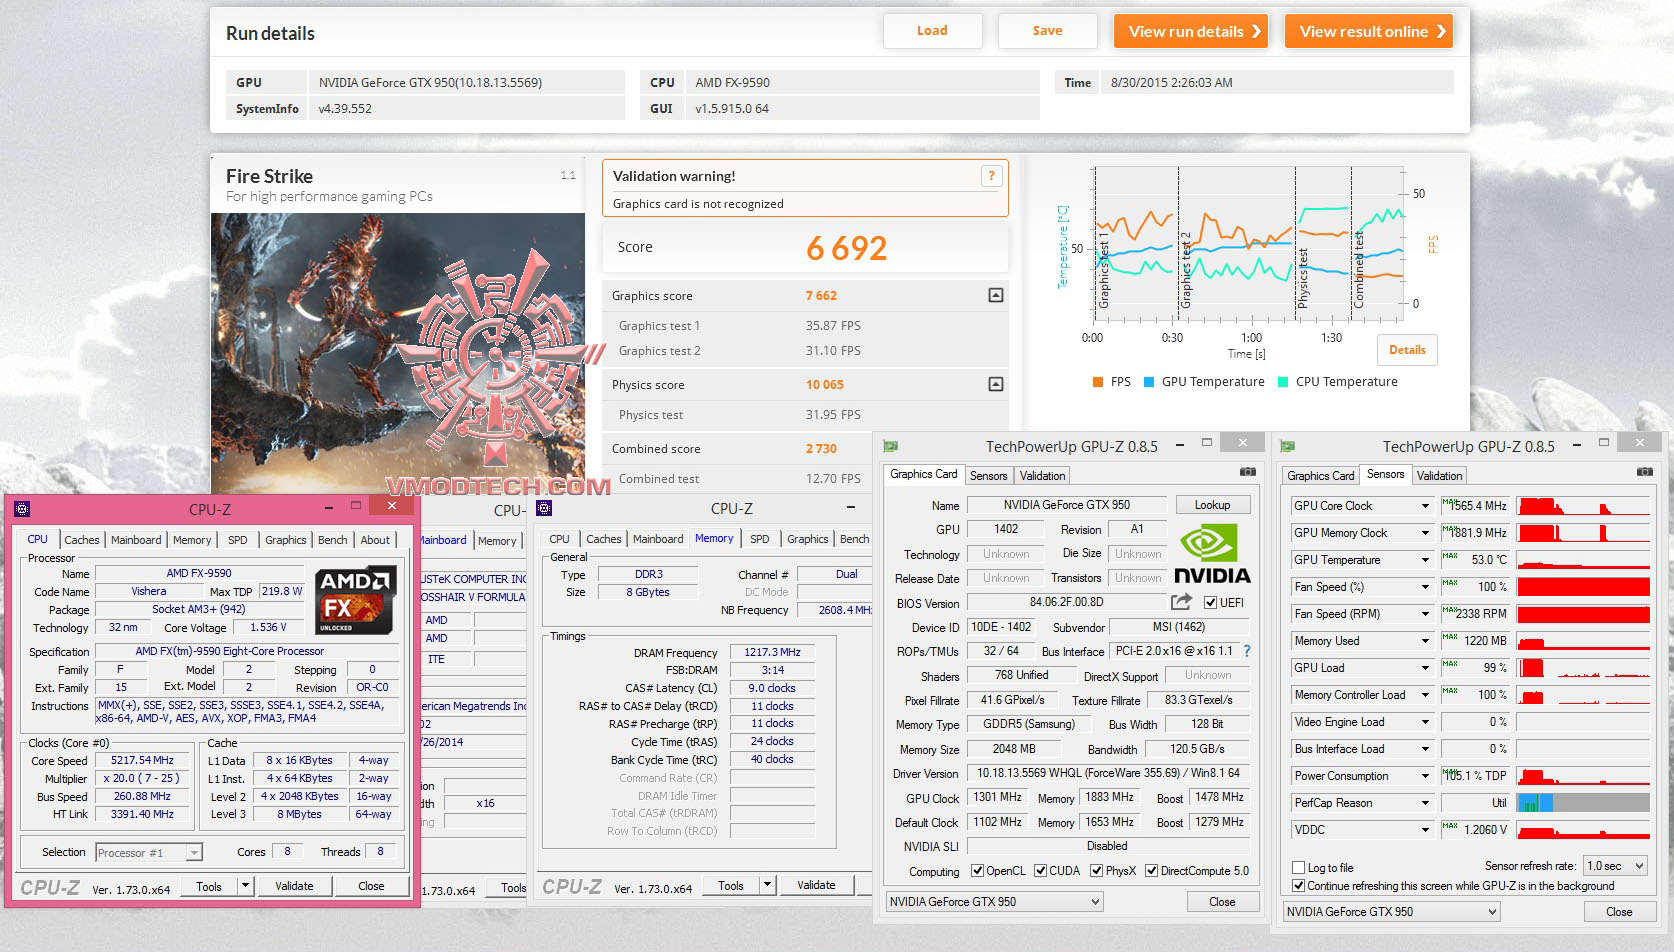
Task: Uncheck Continue refreshing while GPU-Z in background
Action: [x=1298, y=886]
